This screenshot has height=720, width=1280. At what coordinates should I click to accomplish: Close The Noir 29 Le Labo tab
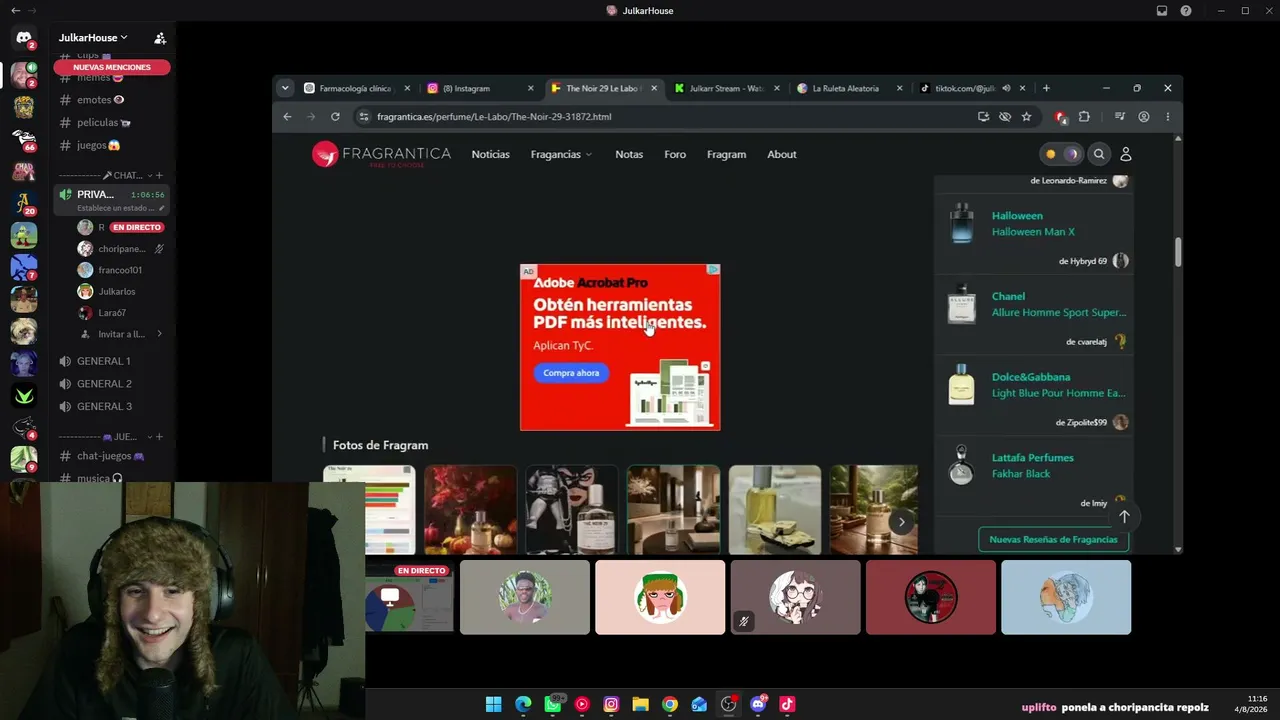(654, 88)
